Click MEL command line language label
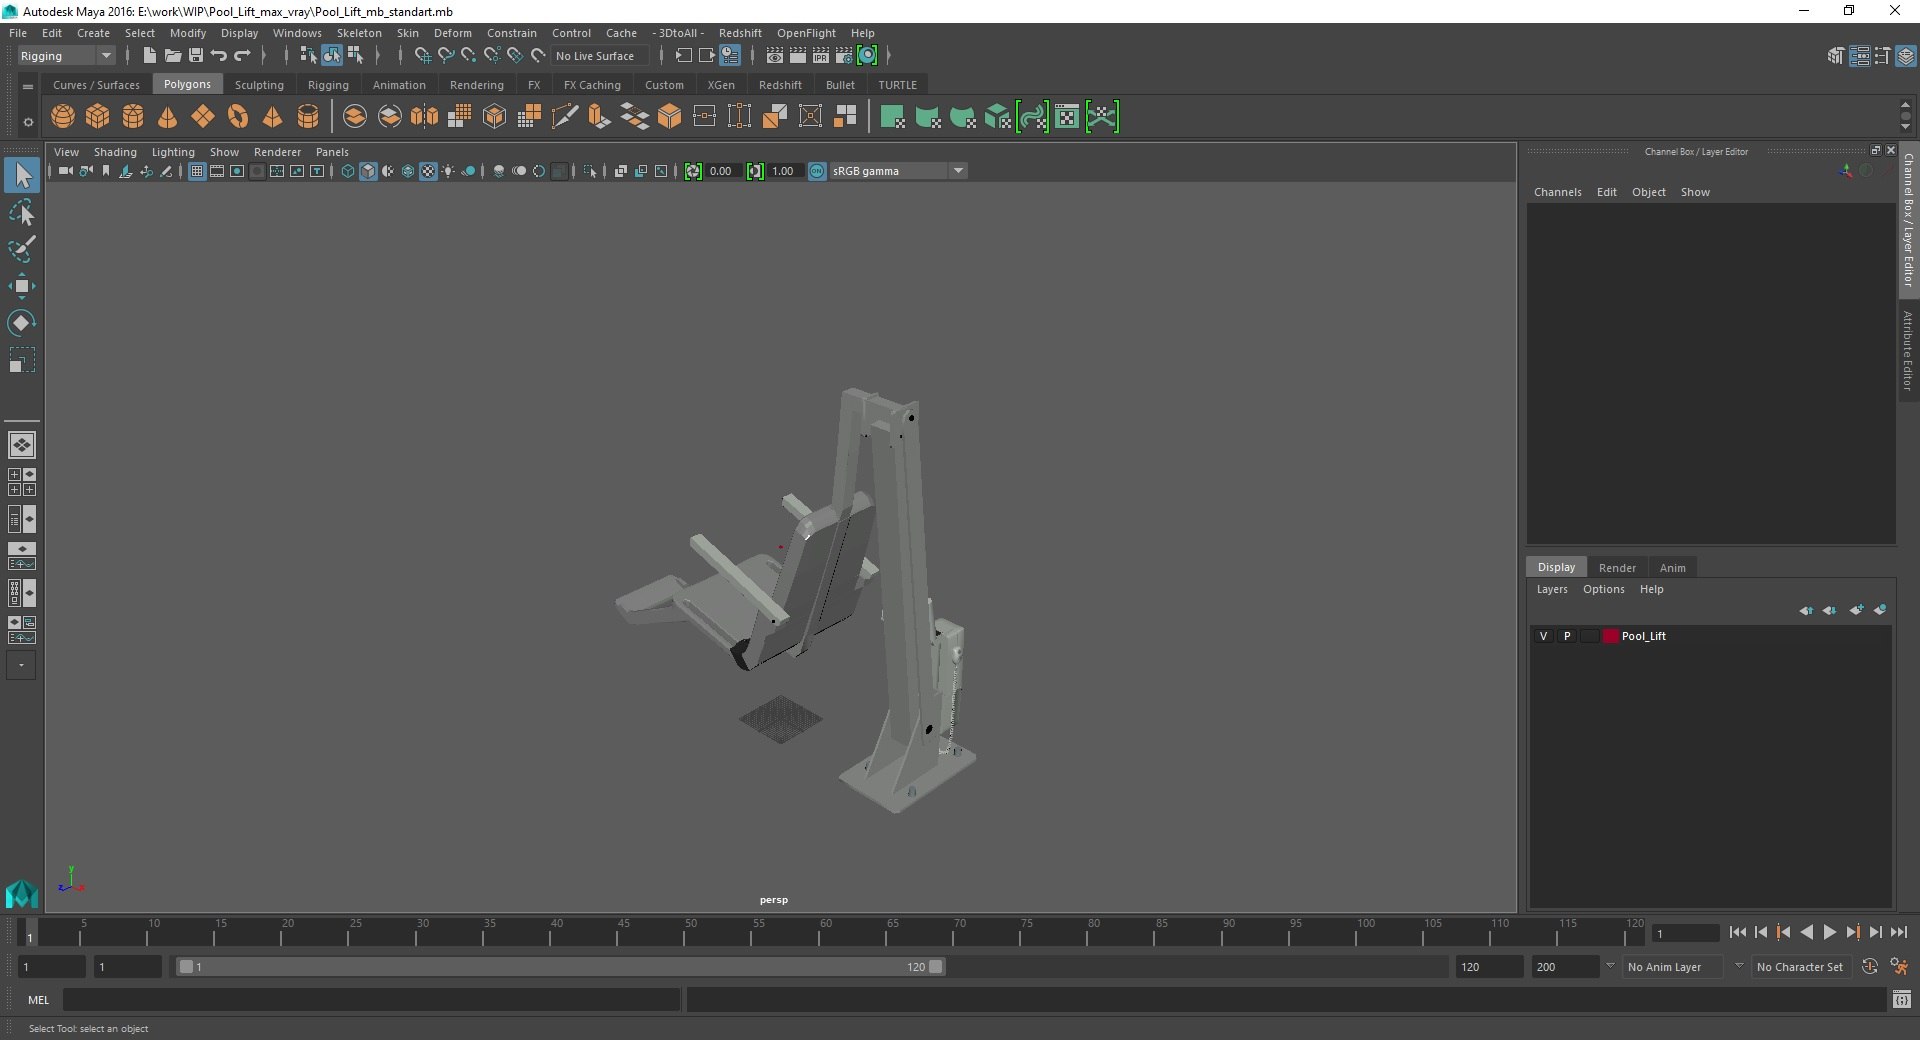 click(38, 1000)
